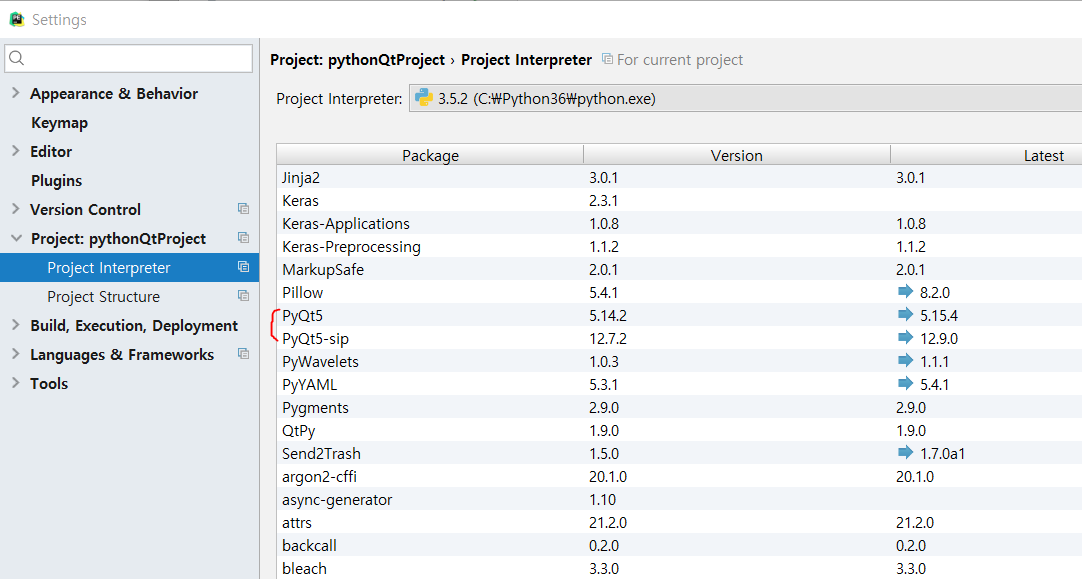Click the search magnifier icon

click(x=17, y=59)
